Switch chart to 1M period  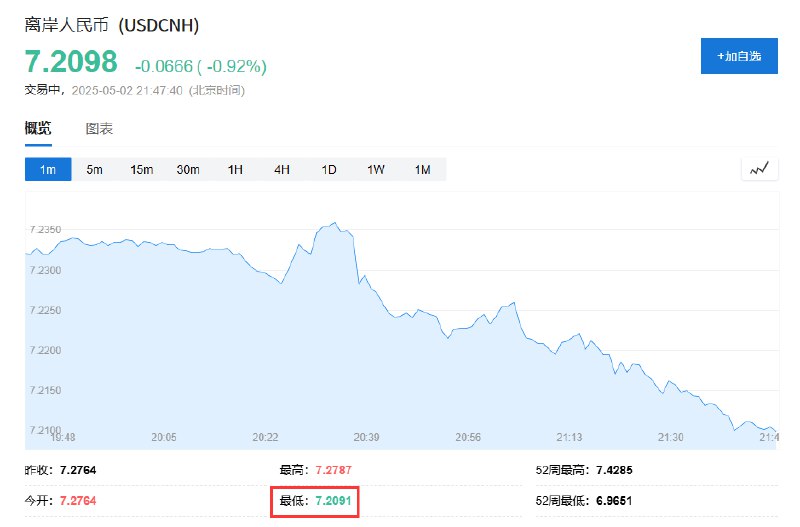pyautogui.click(x=422, y=169)
